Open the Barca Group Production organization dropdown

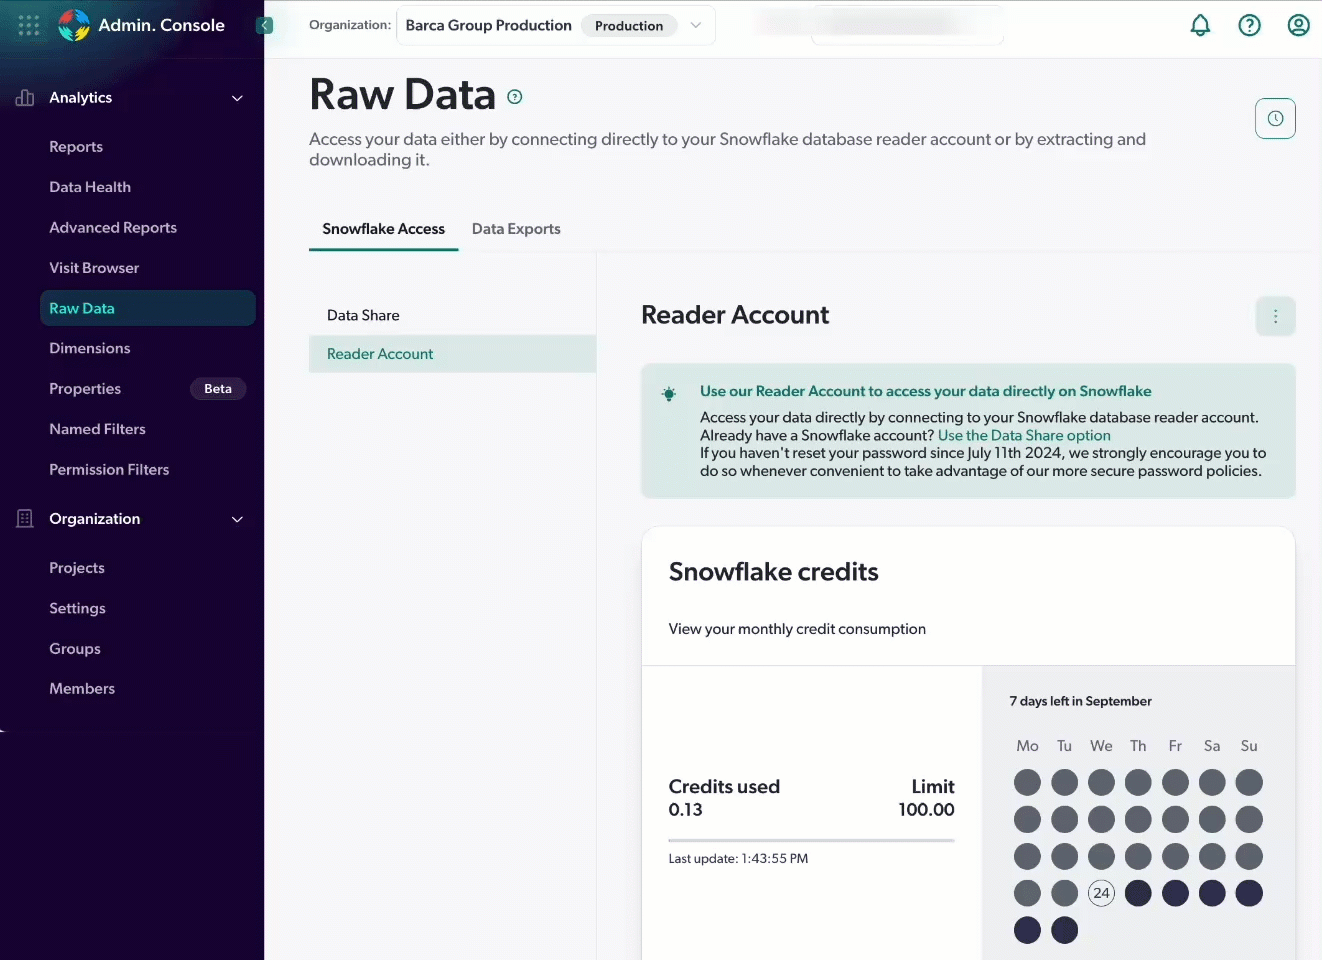pos(696,25)
